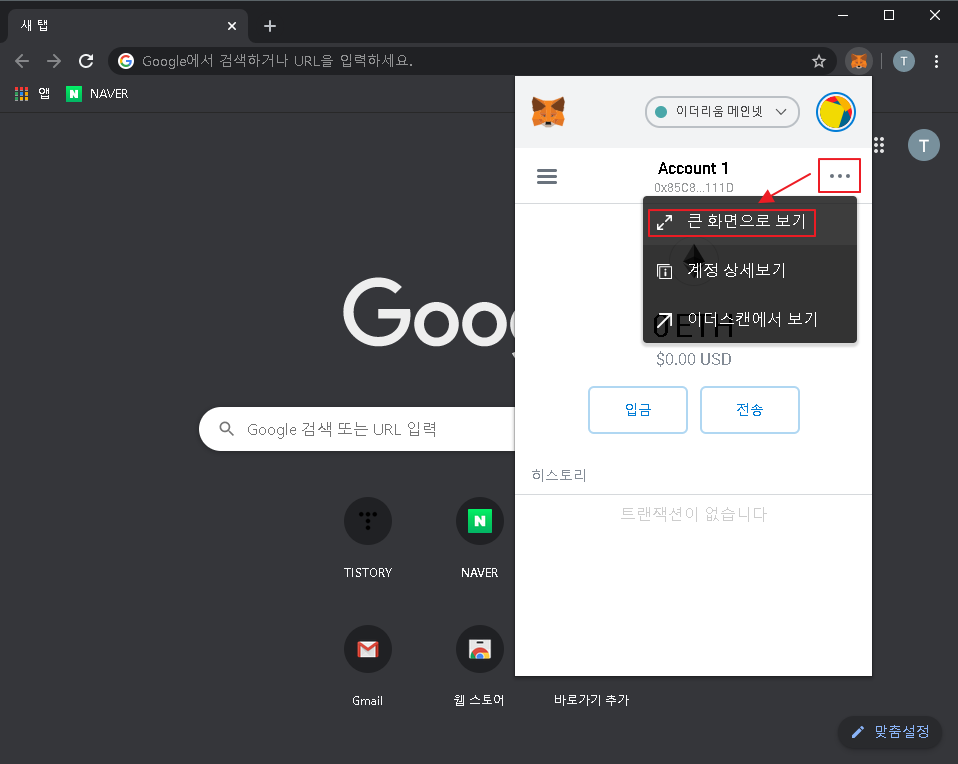Bookmark this page with star icon
This screenshot has width=958, height=764.
click(x=819, y=61)
